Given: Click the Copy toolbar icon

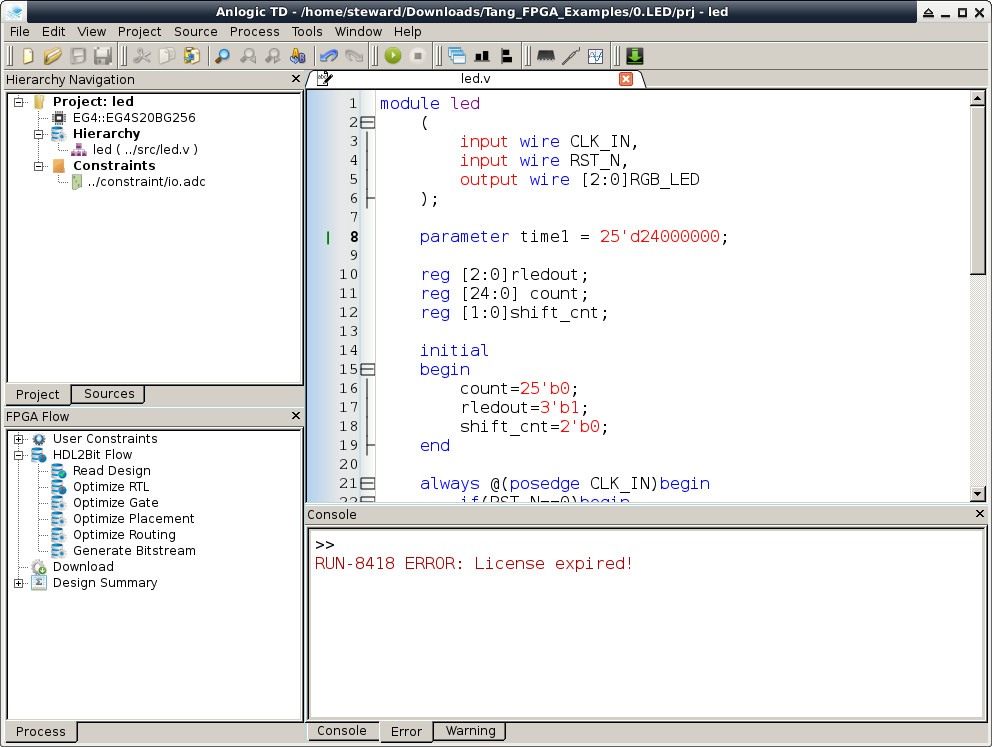Looking at the screenshot, I should coord(167,56).
